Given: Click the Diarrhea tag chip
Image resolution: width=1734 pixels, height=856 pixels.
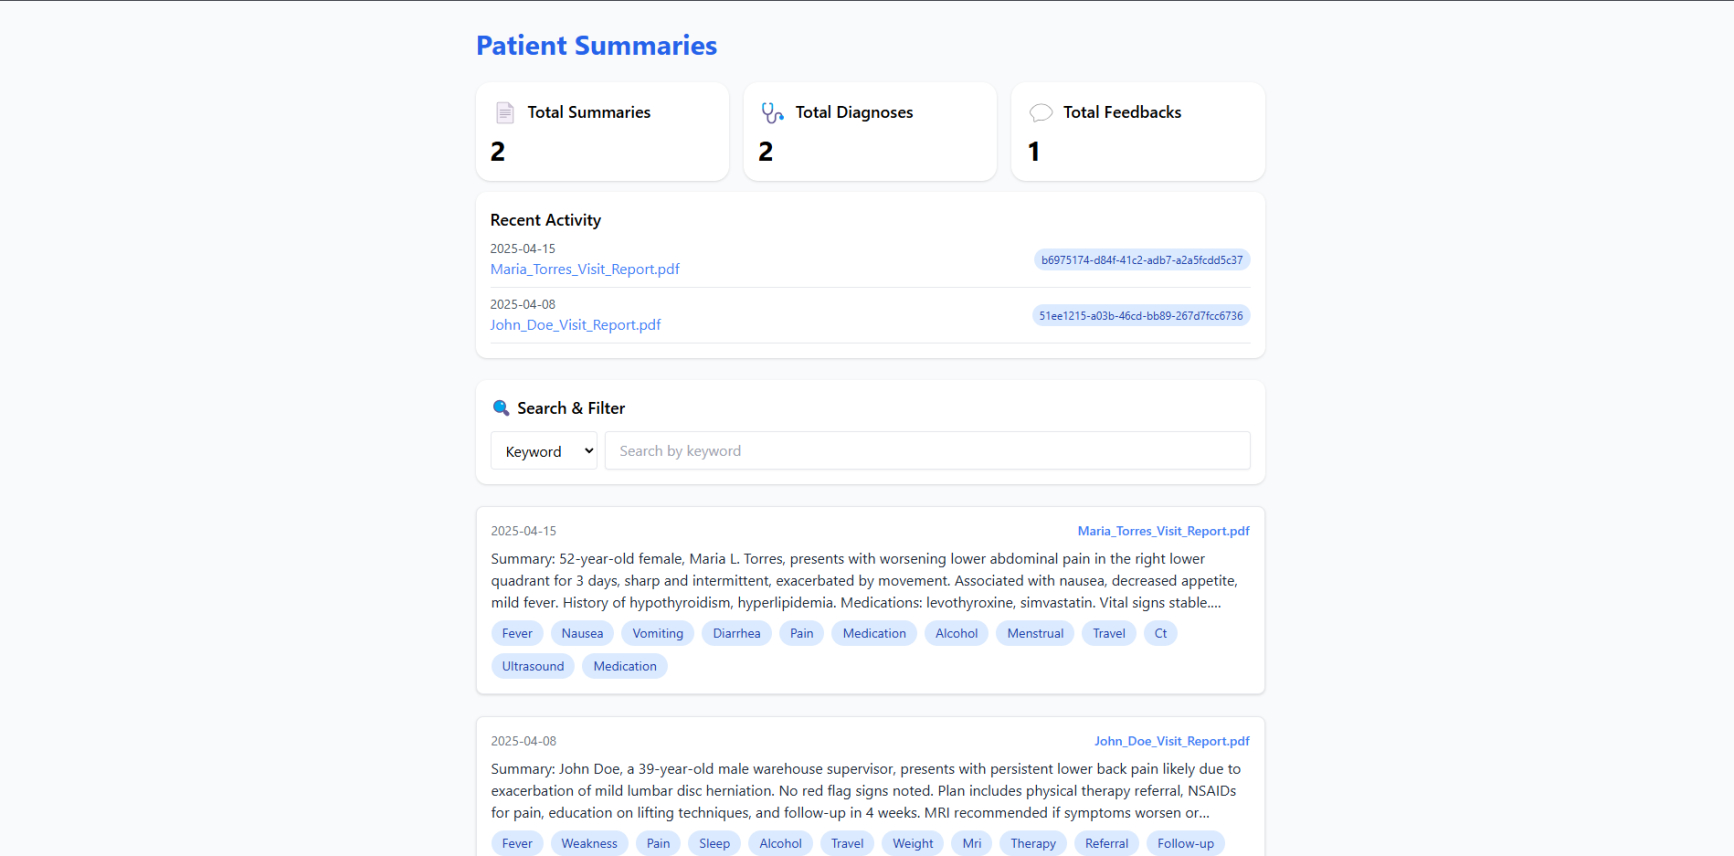Looking at the screenshot, I should tap(736, 634).
